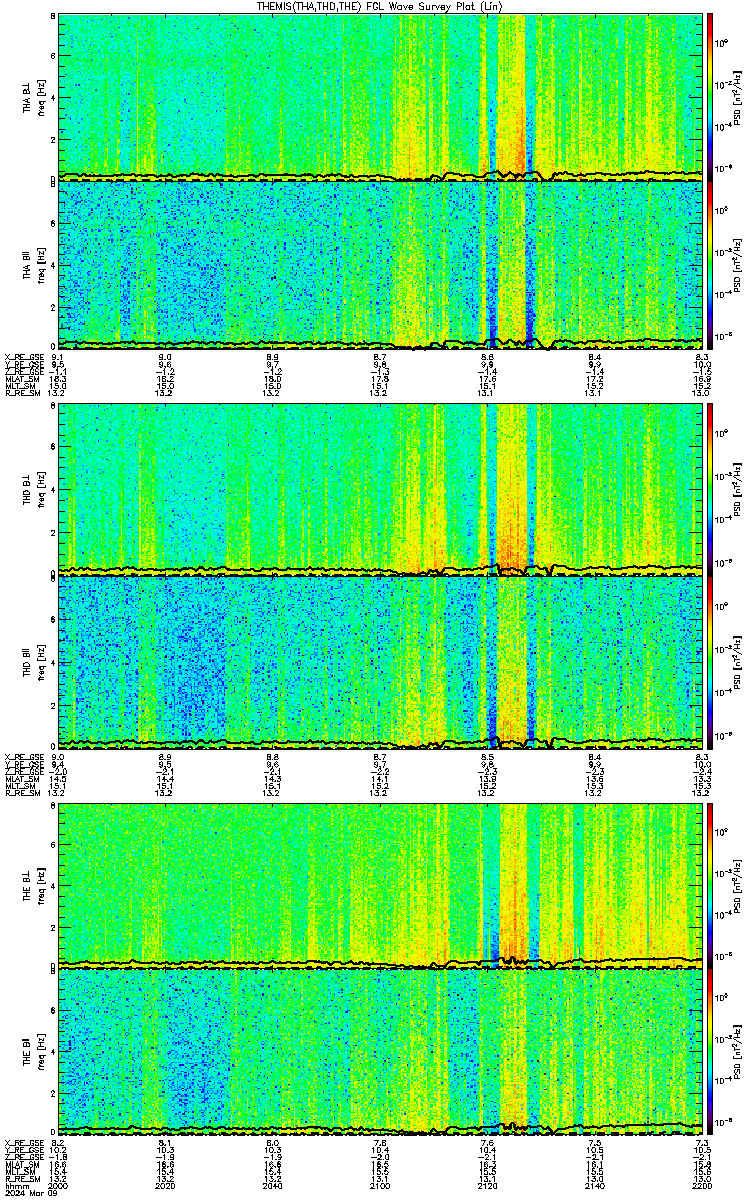Click the 2140 time tick label
The image size is (750, 1200).
click(595, 1186)
